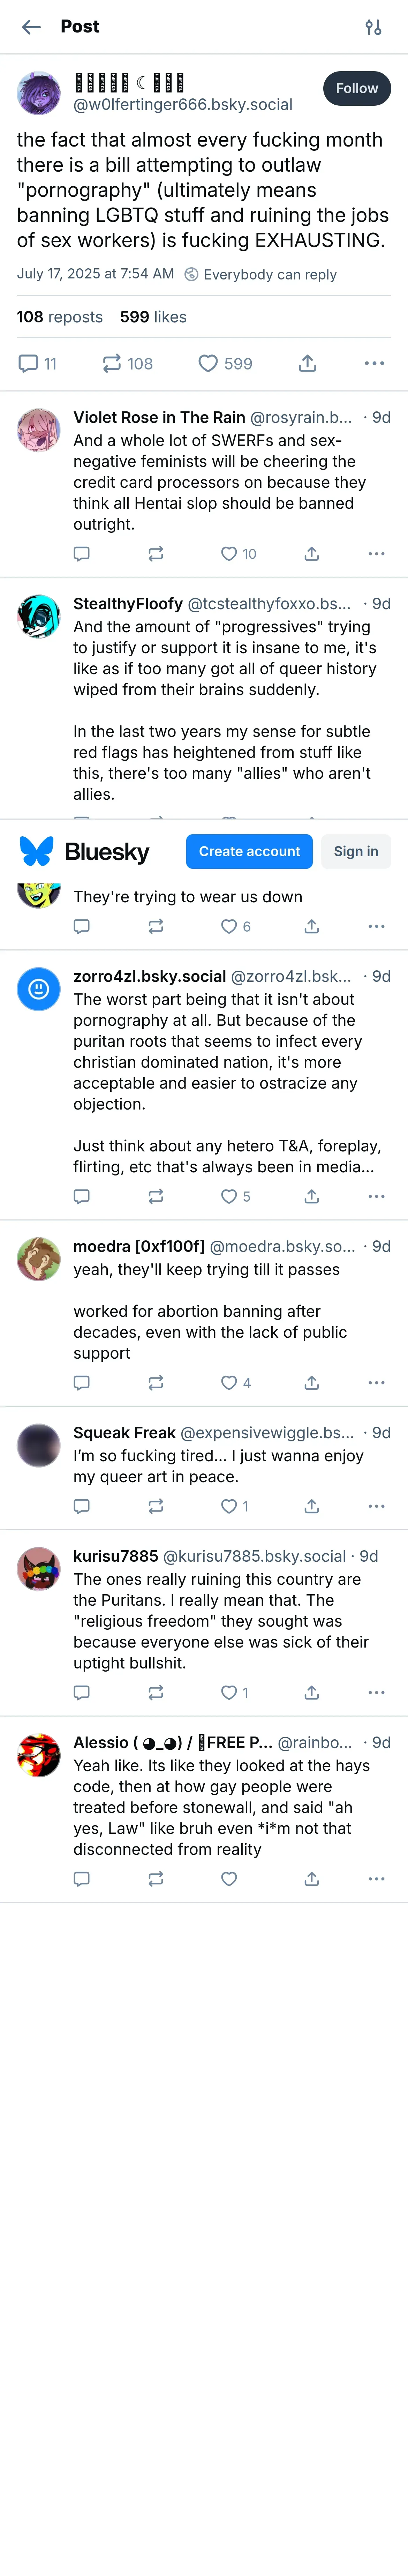The width and height of the screenshot is (408, 2576).
Task: Repost moedra's reply
Action: [x=156, y=1383]
